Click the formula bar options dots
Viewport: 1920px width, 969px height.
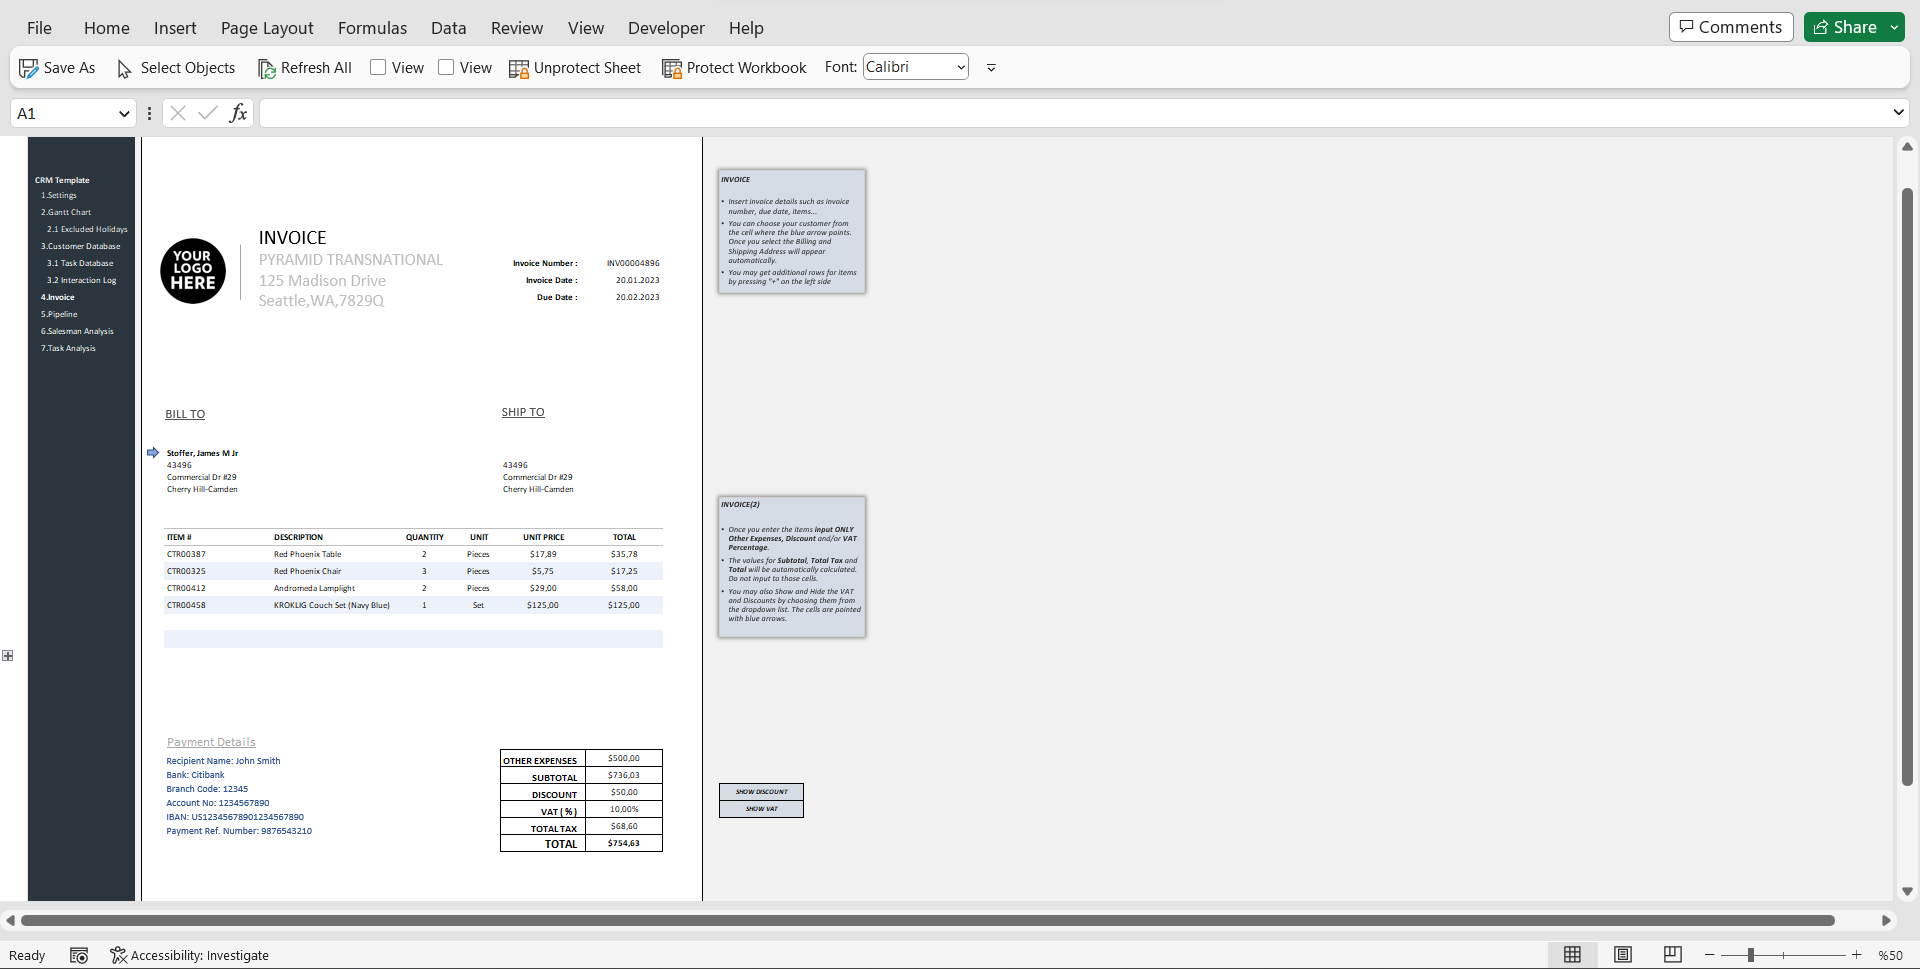click(149, 113)
